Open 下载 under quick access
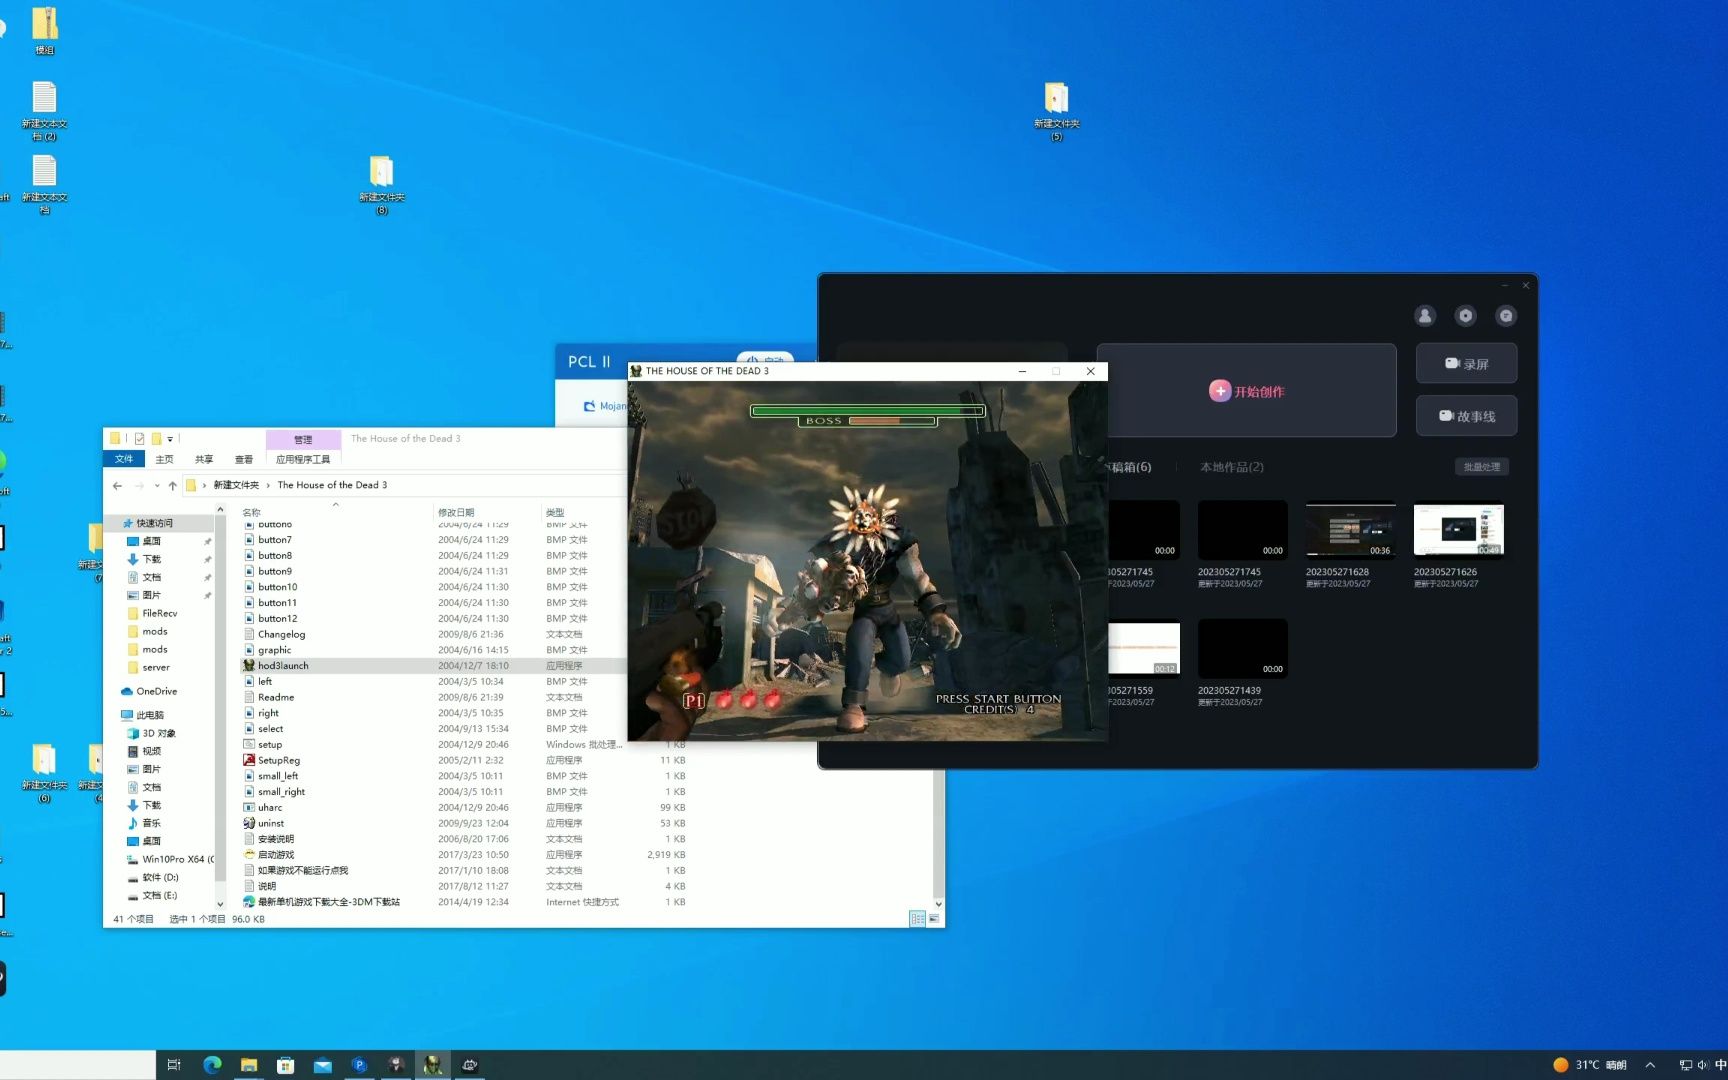Screen dimensions: 1728x1080 pyautogui.click(x=151, y=559)
